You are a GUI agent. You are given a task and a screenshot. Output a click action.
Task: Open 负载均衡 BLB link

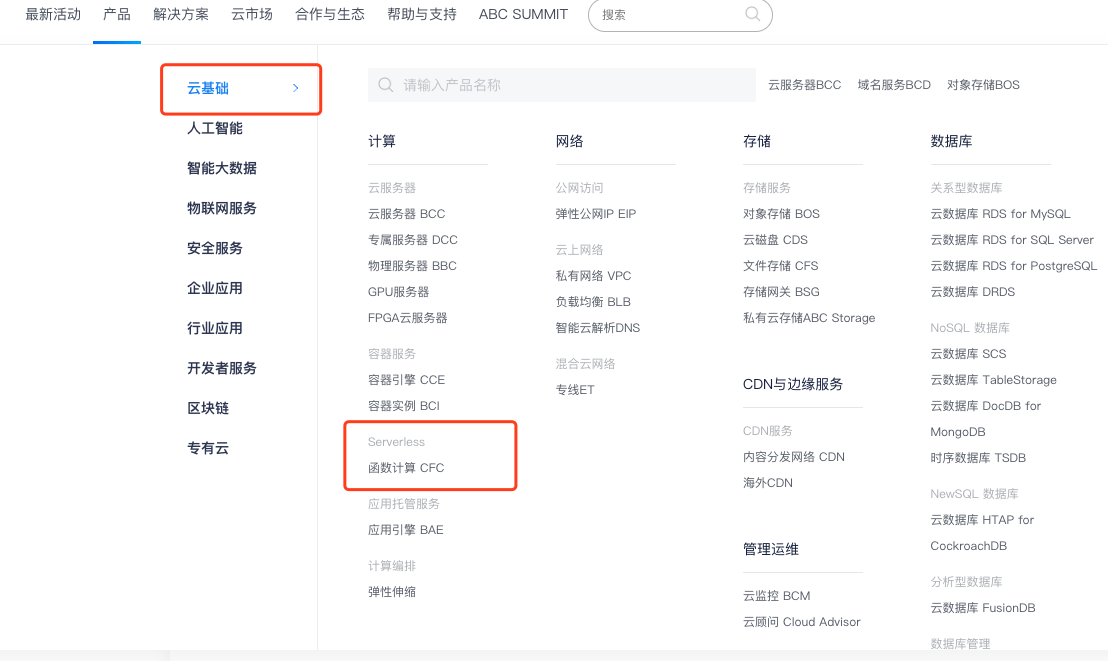pyautogui.click(x=593, y=302)
